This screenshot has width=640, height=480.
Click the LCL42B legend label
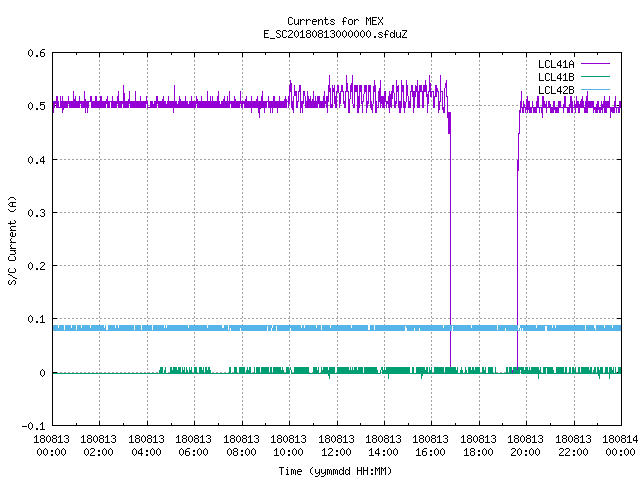point(556,90)
